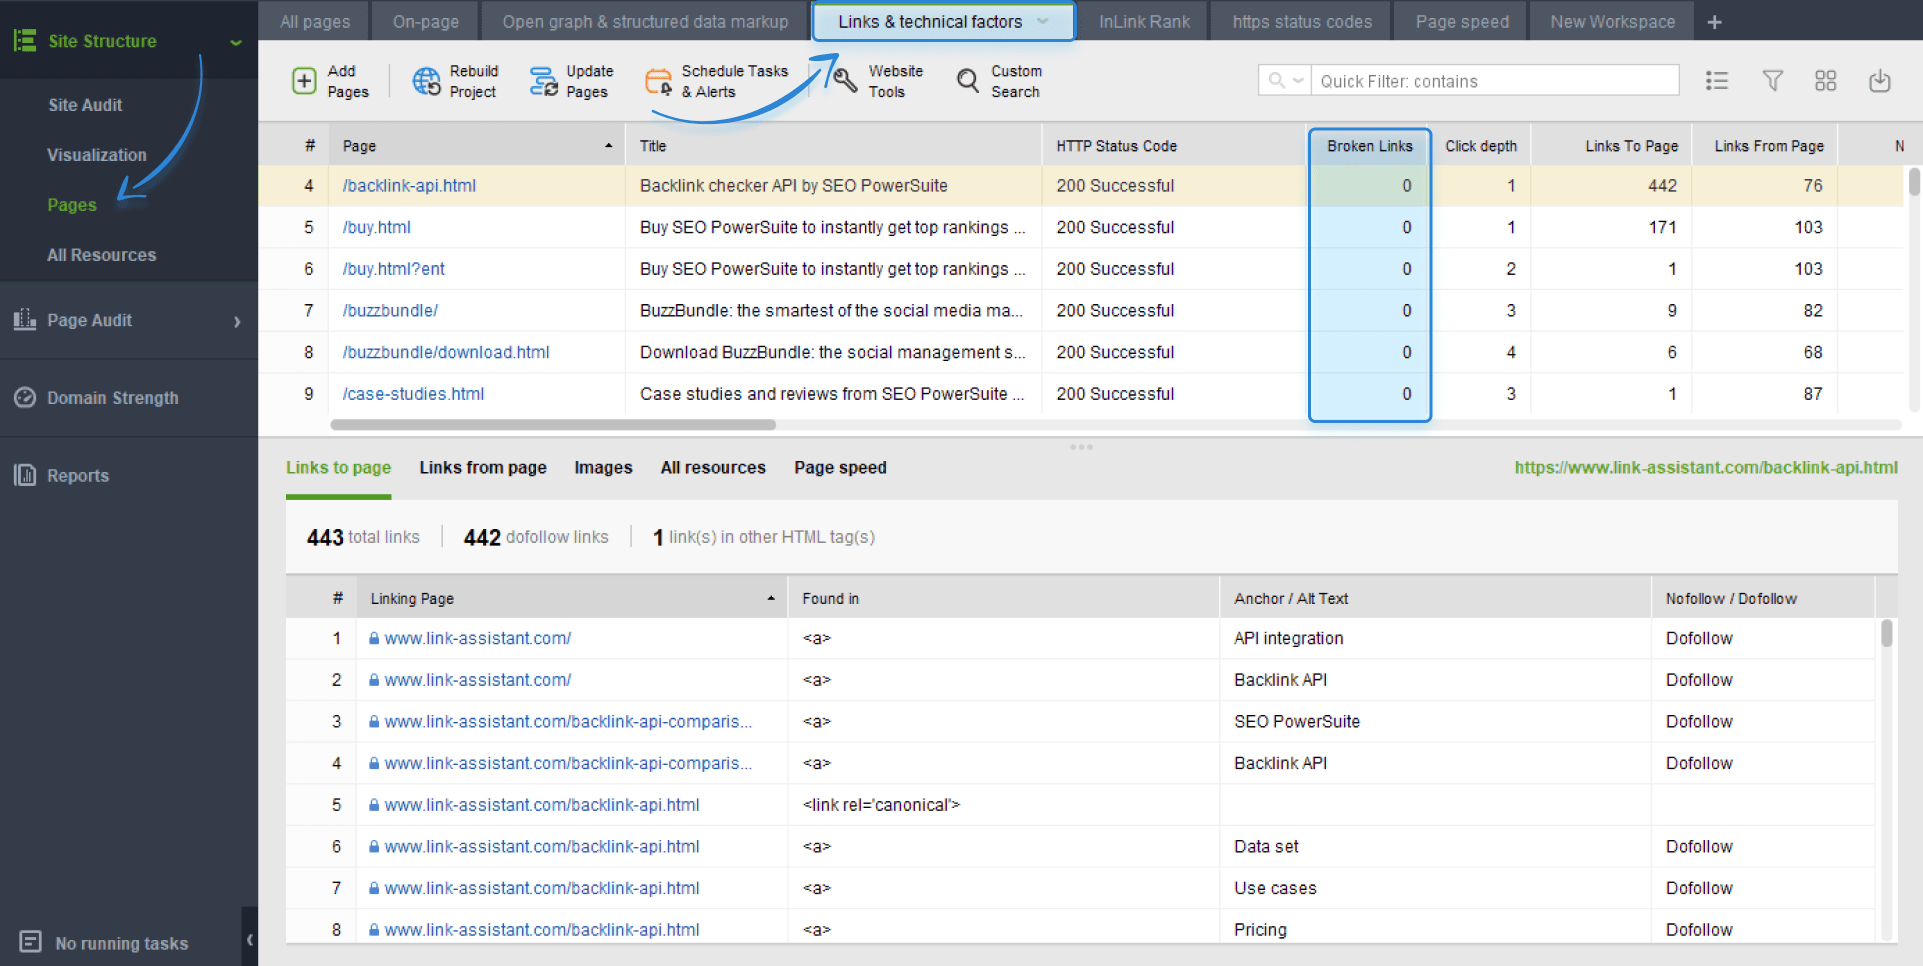
Task: Select the 'Use cases' anchor text cell
Action: pos(1435,888)
